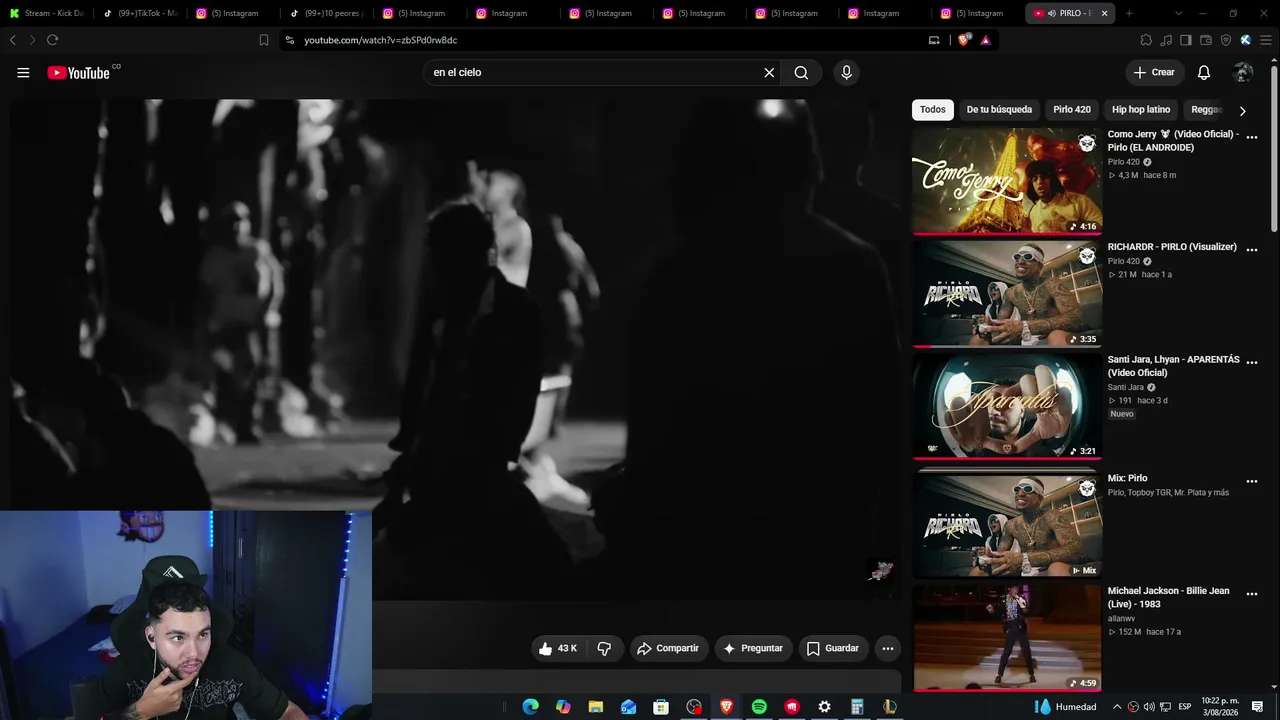Open File Explorer from the taskbar
This screenshot has width=1280, height=720.
point(595,707)
